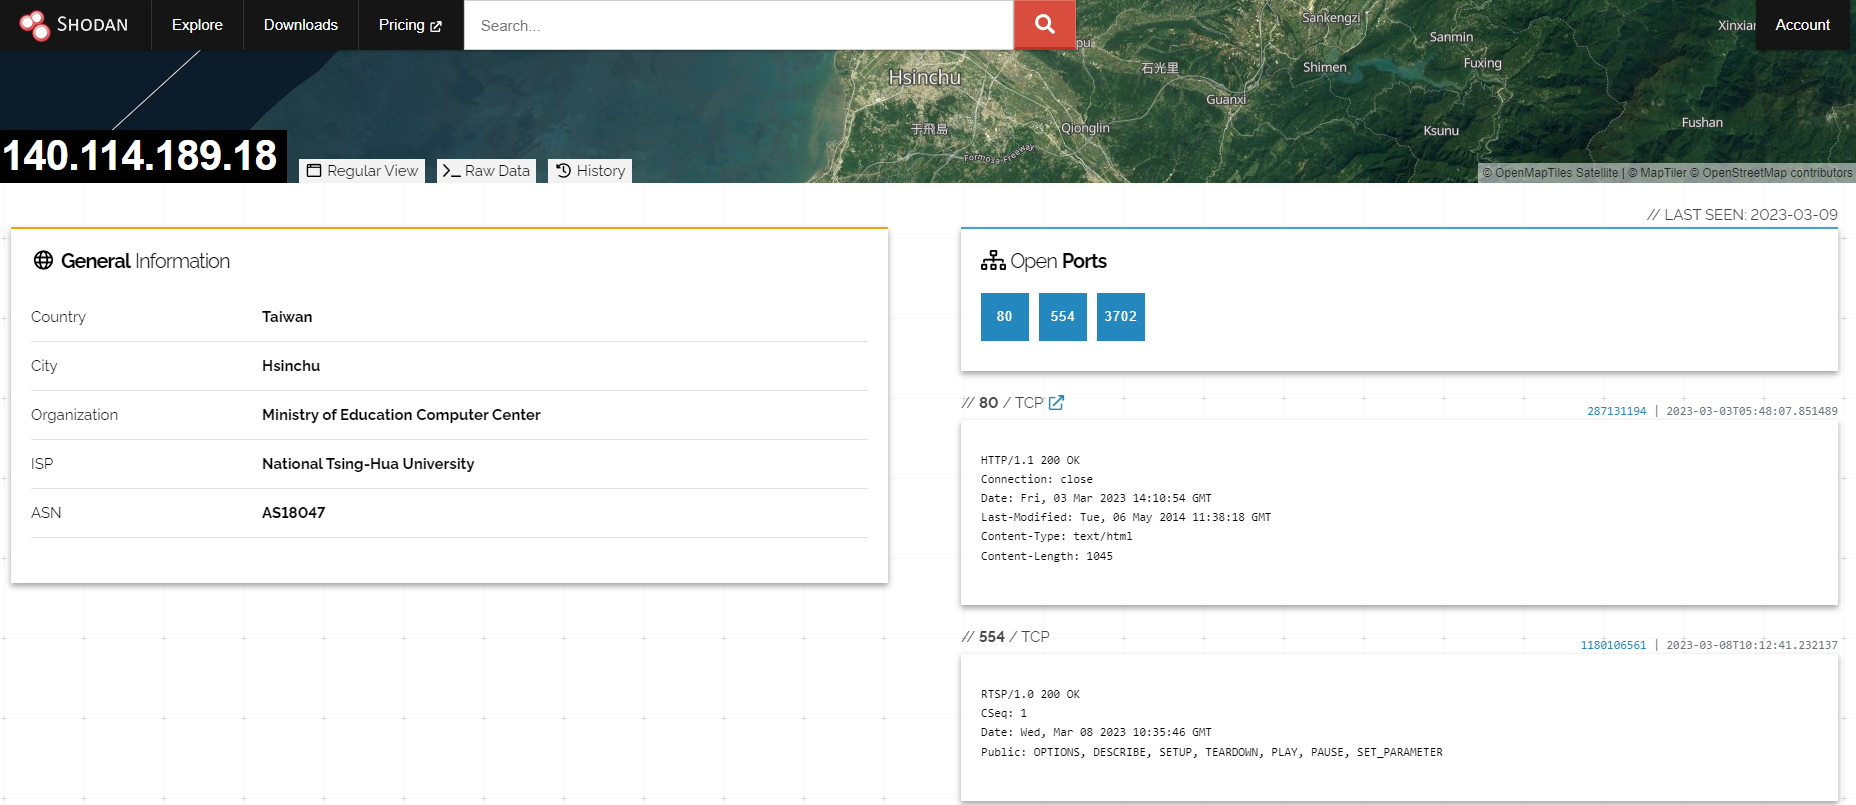Click the LAST SEEN: 2023-03-09 text
This screenshot has height=805, width=1856.
(1742, 214)
